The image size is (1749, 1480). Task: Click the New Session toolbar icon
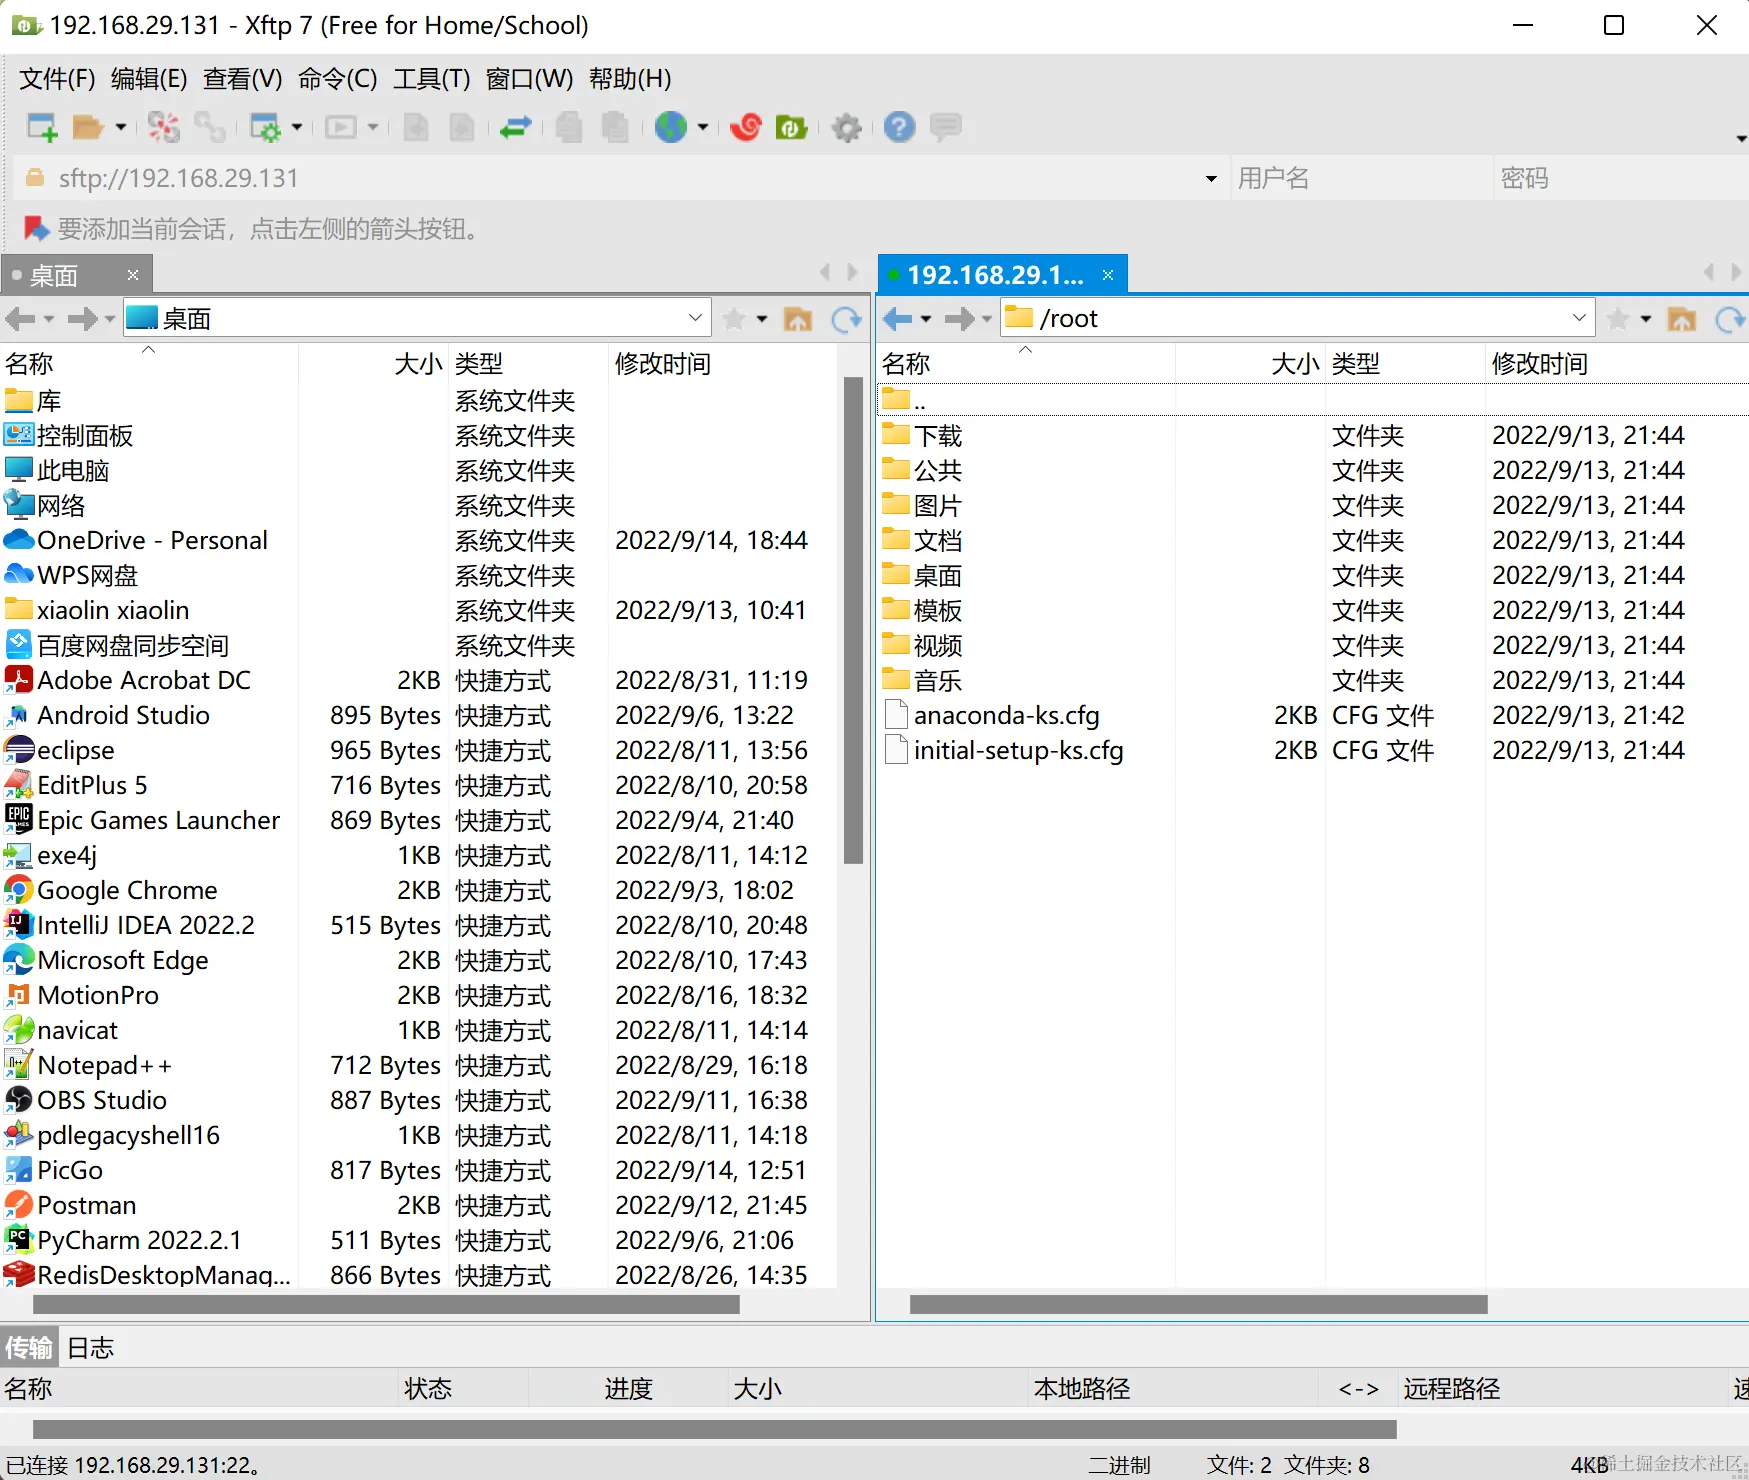[41, 127]
